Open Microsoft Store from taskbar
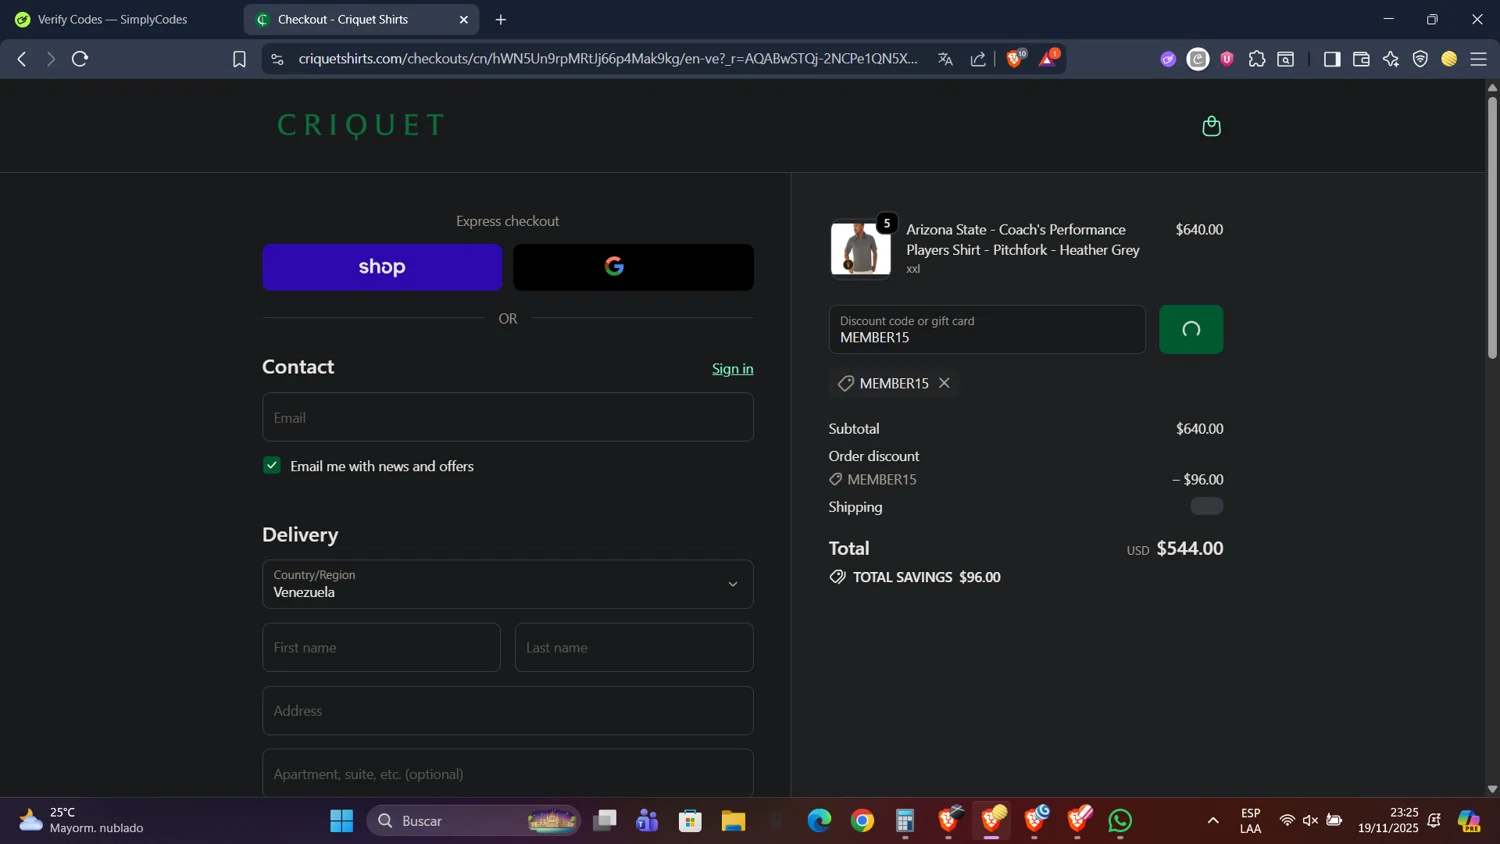 (x=690, y=821)
